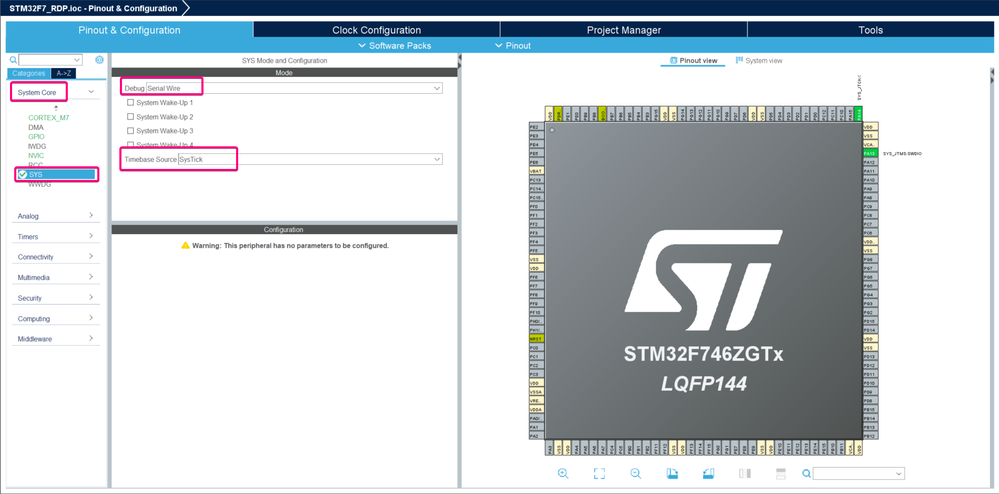Select the SYS peripheral
The image size is (999, 494).
click(x=57, y=174)
